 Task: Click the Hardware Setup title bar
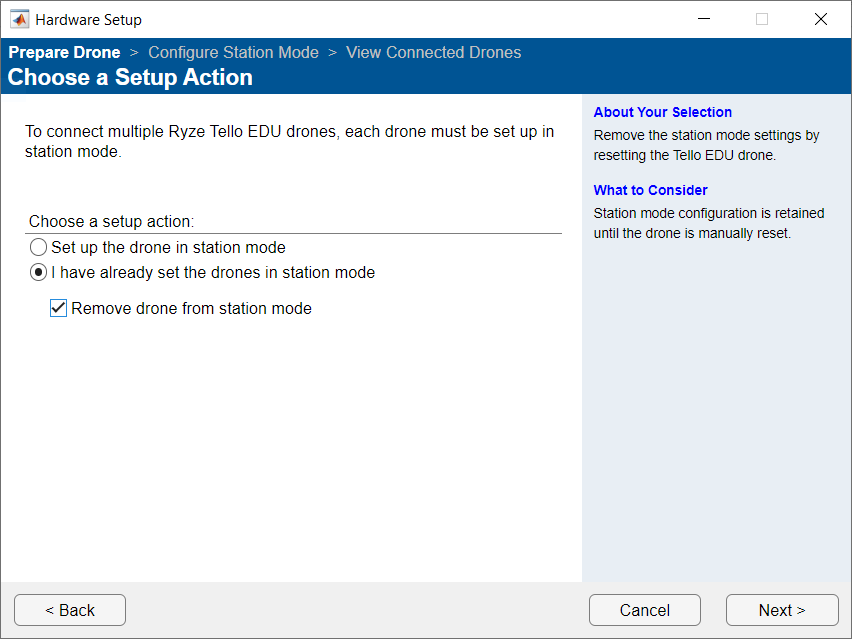[x=400, y=18]
